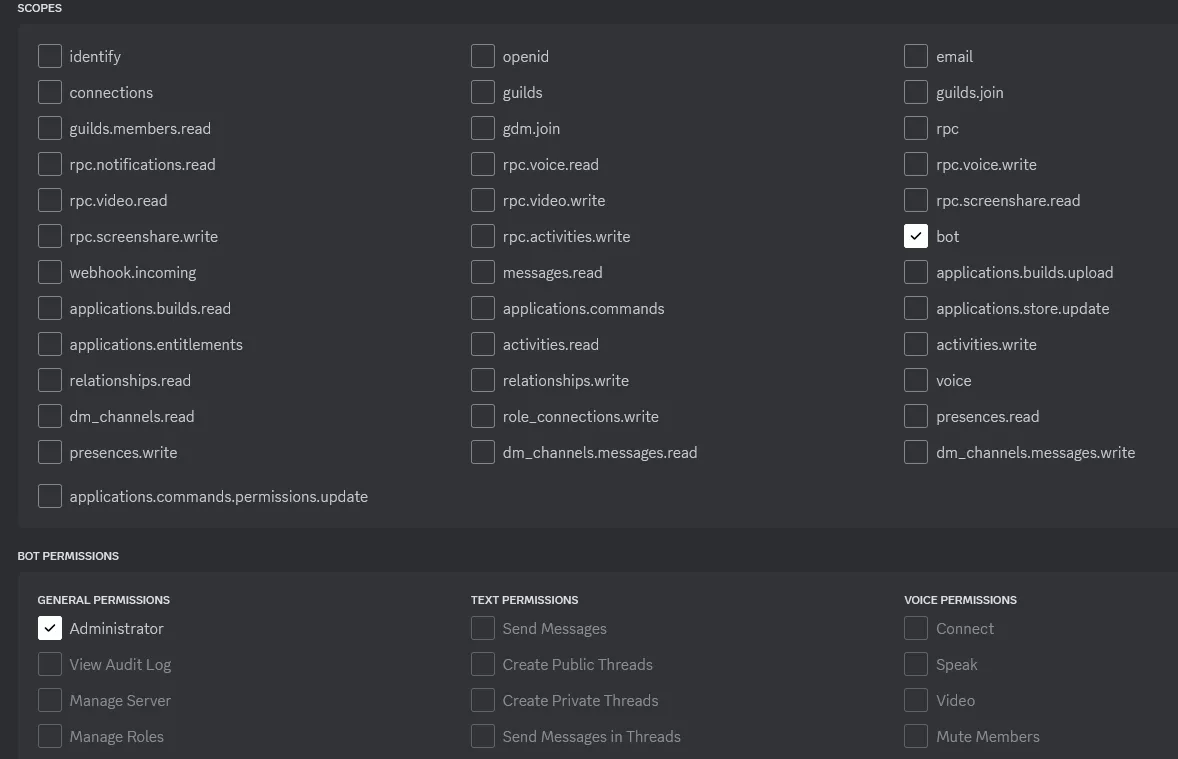Check the relationships.read scope box
This screenshot has height=759, width=1178.
(x=50, y=380)
